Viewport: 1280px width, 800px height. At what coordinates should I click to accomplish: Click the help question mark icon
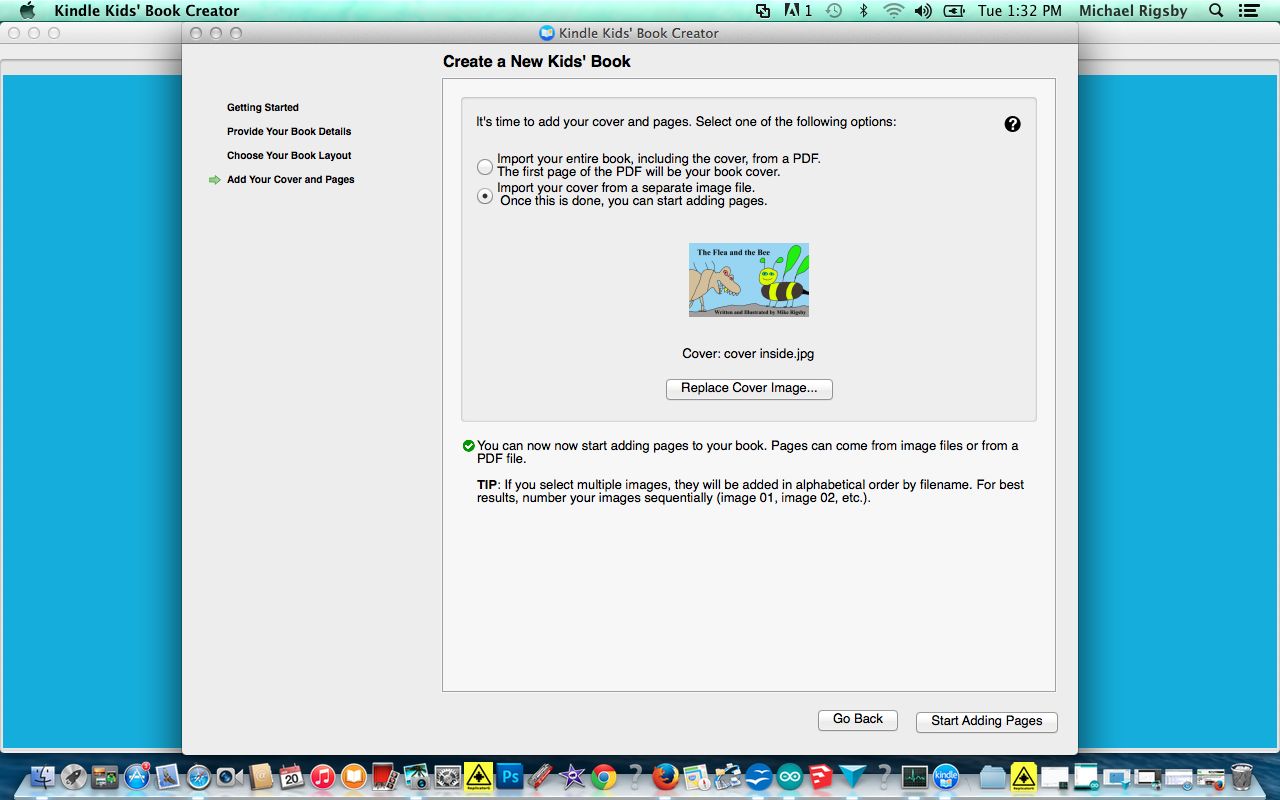(1012, 124)
